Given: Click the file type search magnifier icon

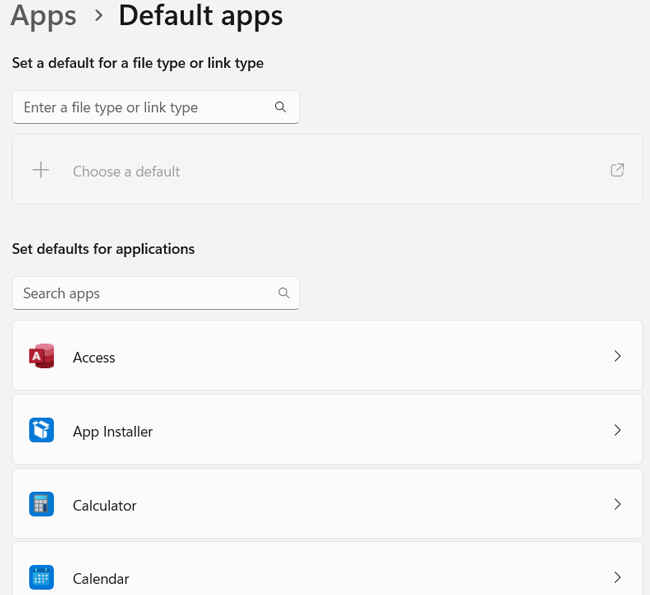Looking at the screenshot, I should [x=280, y=107].
